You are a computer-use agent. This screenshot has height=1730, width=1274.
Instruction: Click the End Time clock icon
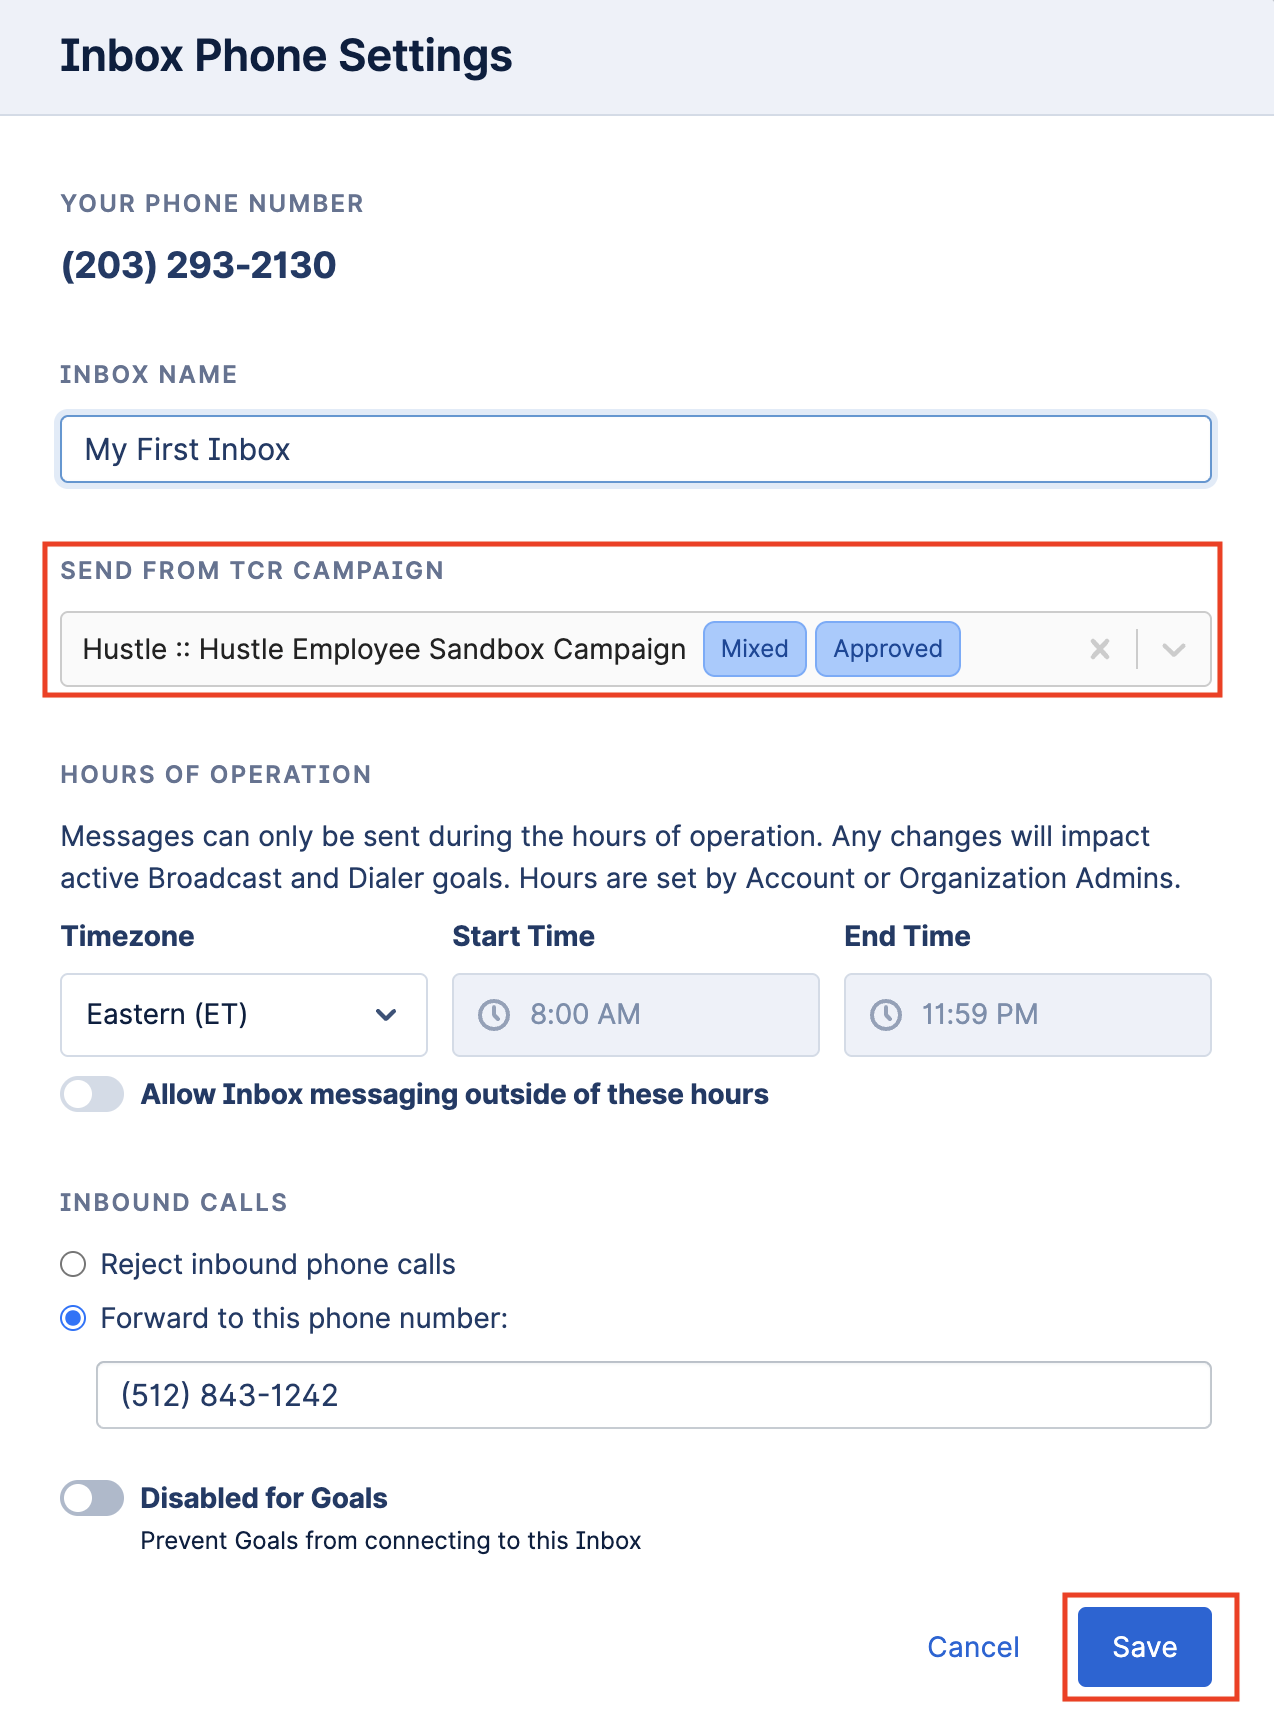coord(886,1015)
